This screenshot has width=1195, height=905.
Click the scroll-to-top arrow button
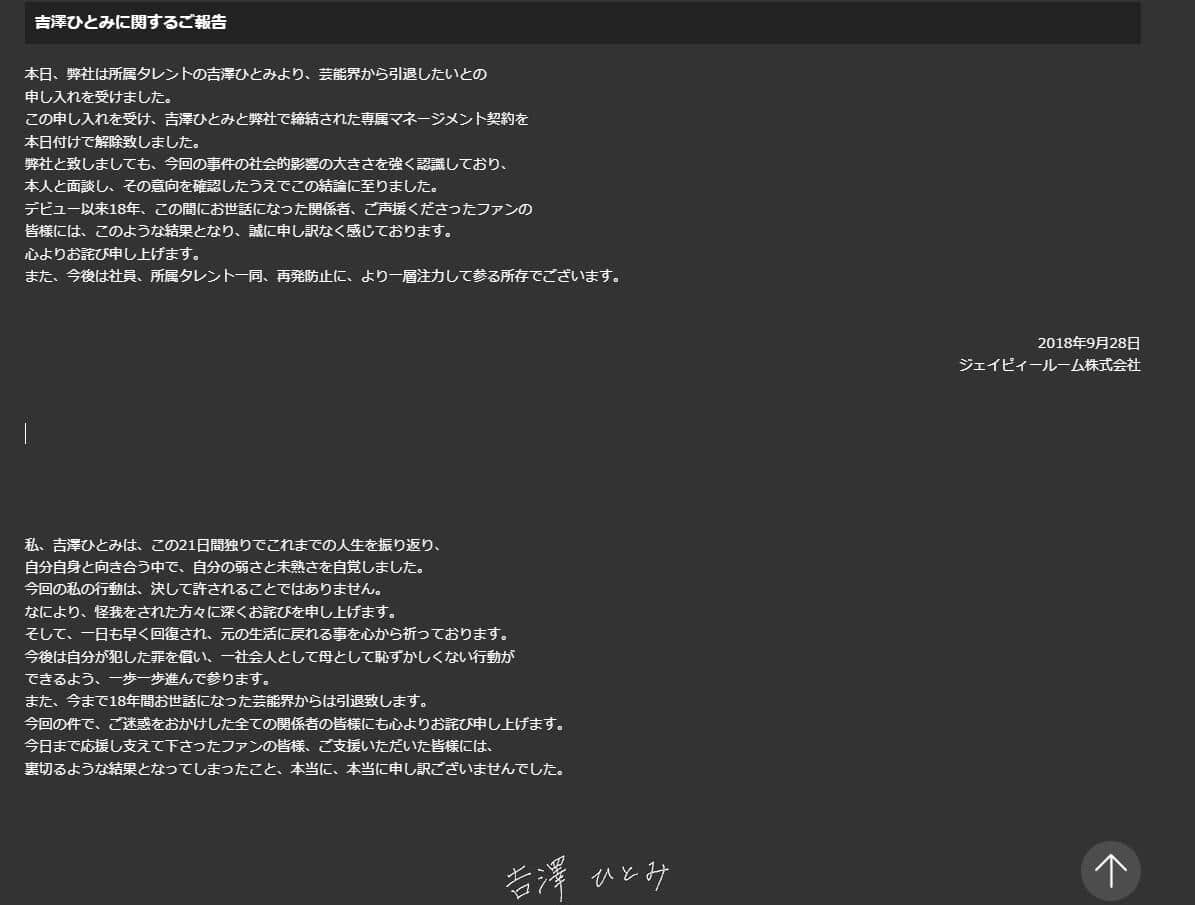click(1110, 870)
